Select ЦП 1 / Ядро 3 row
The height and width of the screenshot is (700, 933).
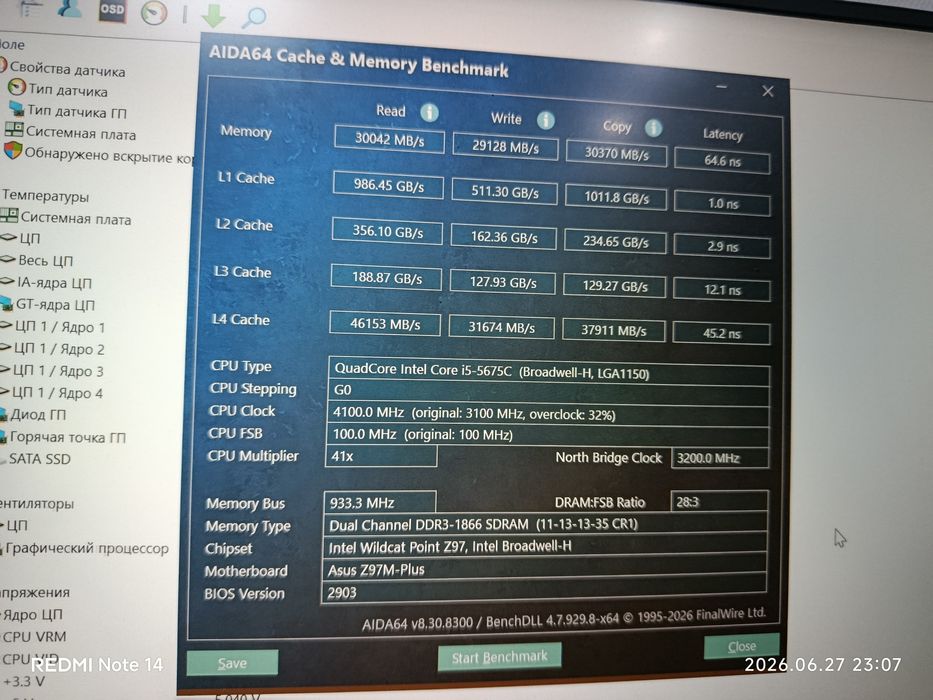point(58,371)
